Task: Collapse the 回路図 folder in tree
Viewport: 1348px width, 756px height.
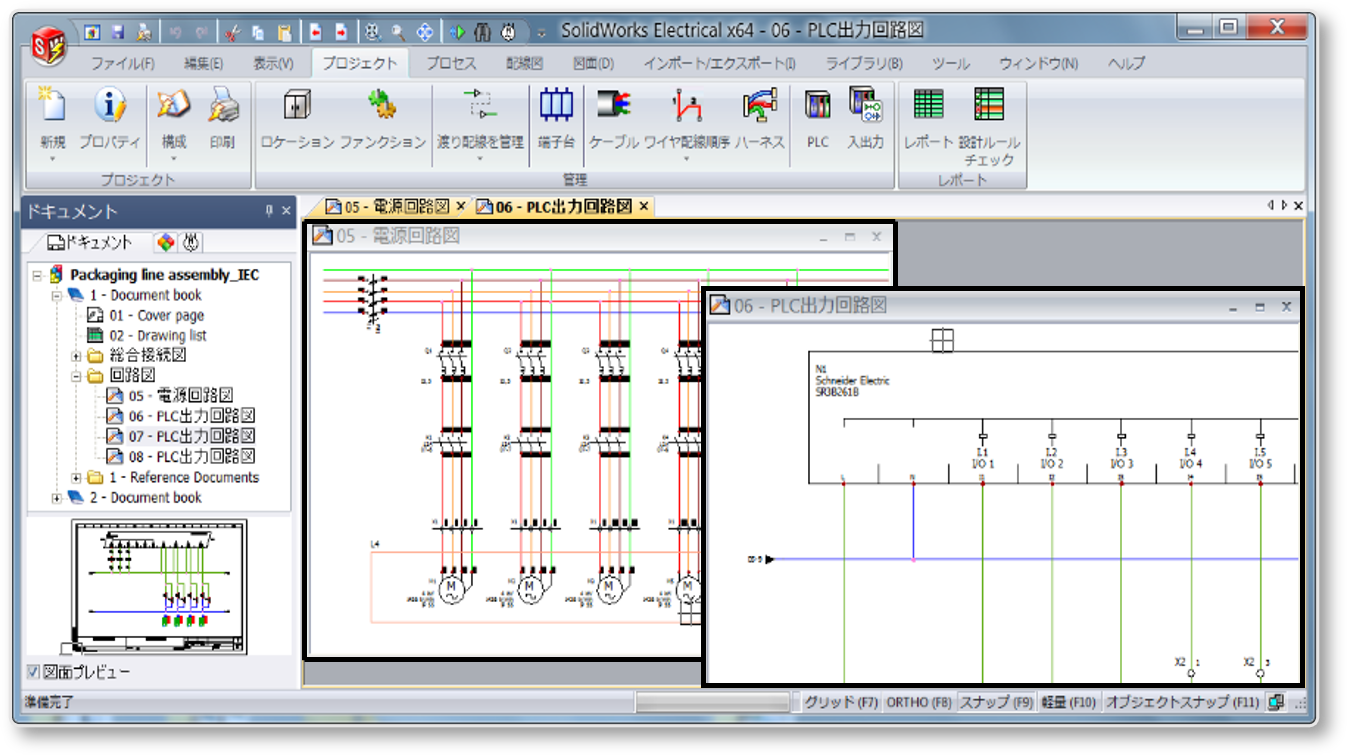Action: pos(77,376)
